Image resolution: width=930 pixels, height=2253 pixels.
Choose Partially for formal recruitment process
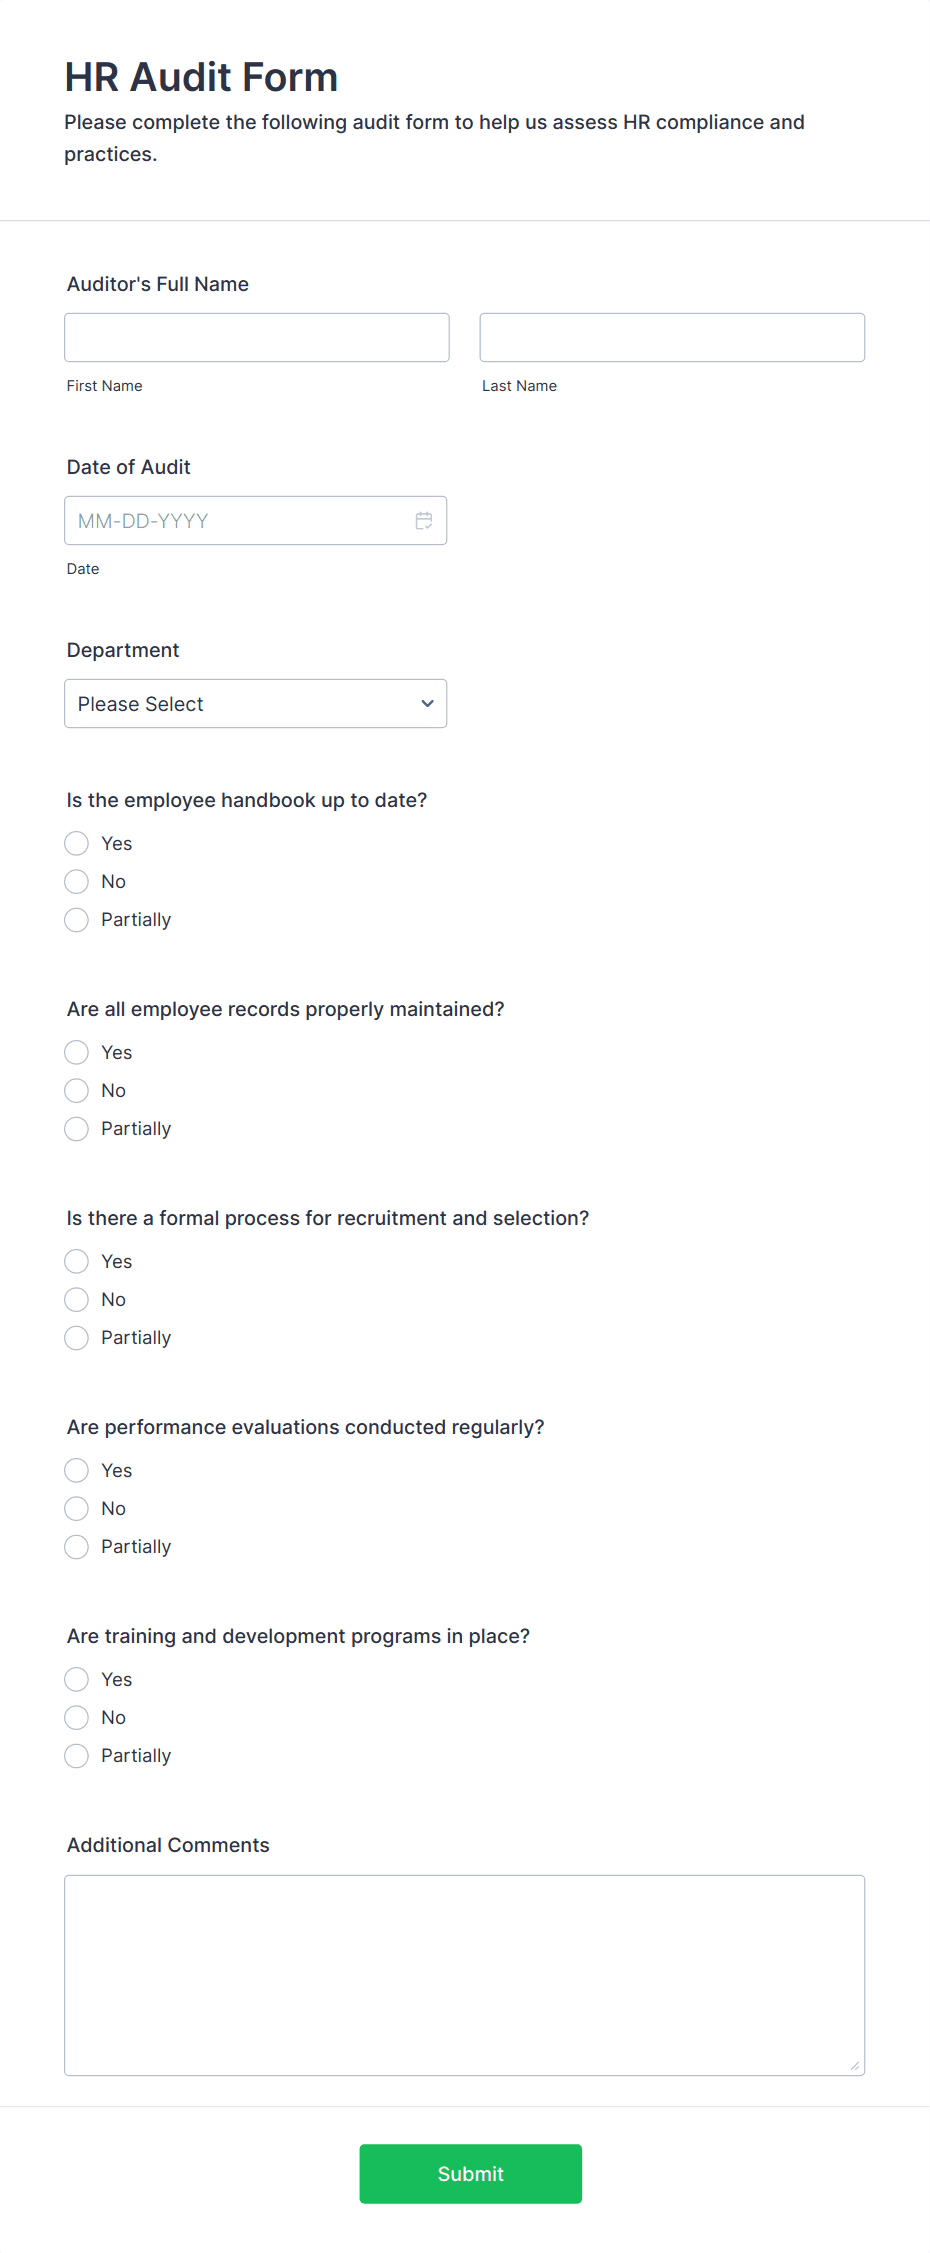76,1337
